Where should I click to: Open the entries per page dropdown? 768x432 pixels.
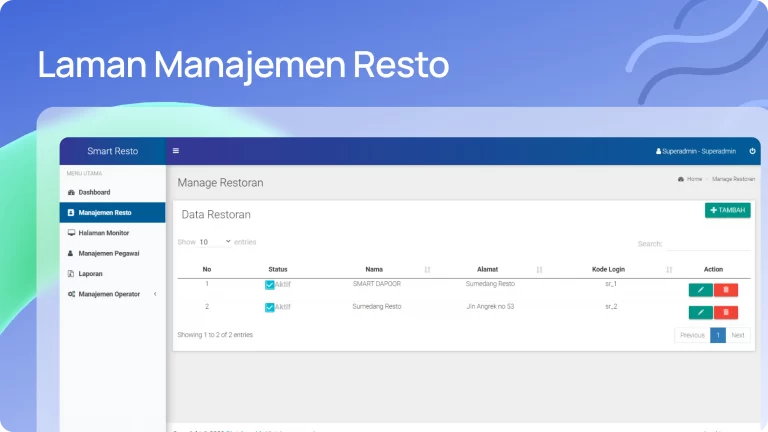coord(214,242)
